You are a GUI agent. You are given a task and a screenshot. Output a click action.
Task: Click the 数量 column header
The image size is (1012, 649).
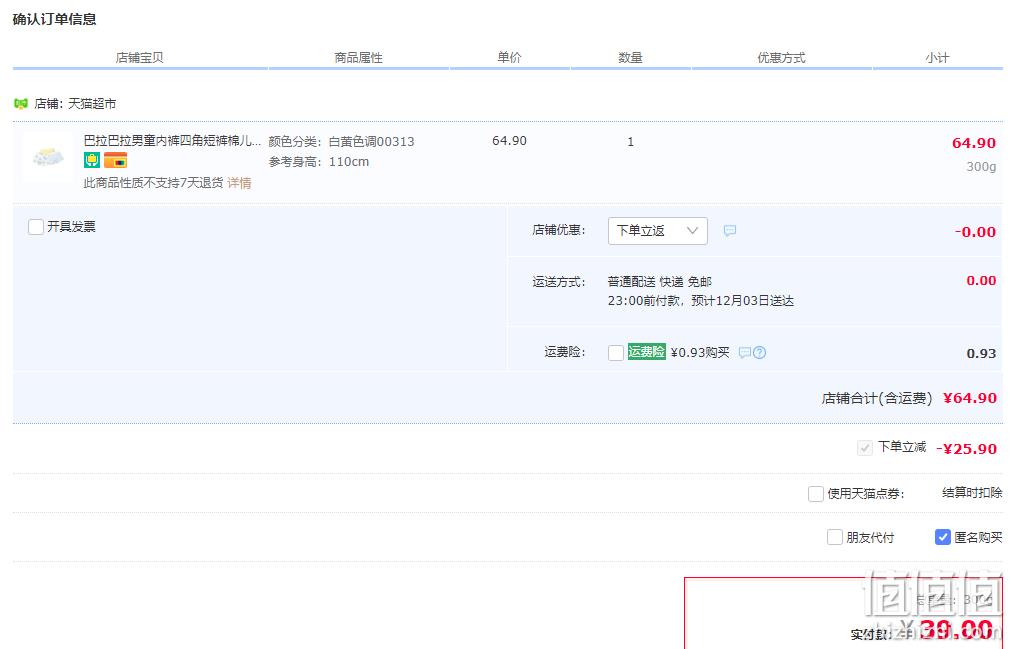pos(631,57)
